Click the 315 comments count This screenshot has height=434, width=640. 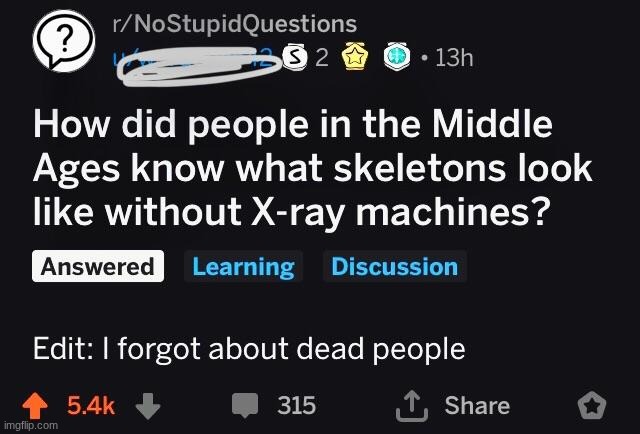[x=296, y=405]
